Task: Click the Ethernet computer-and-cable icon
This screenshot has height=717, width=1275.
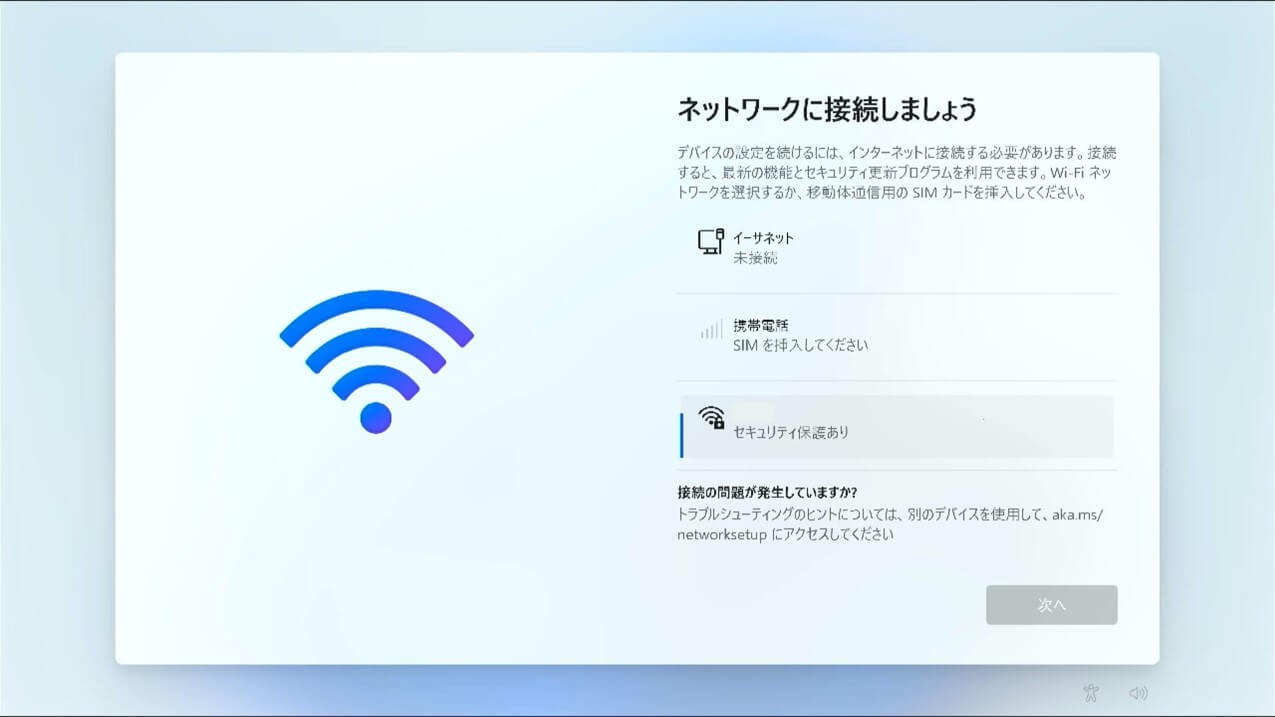Action: 710,241
